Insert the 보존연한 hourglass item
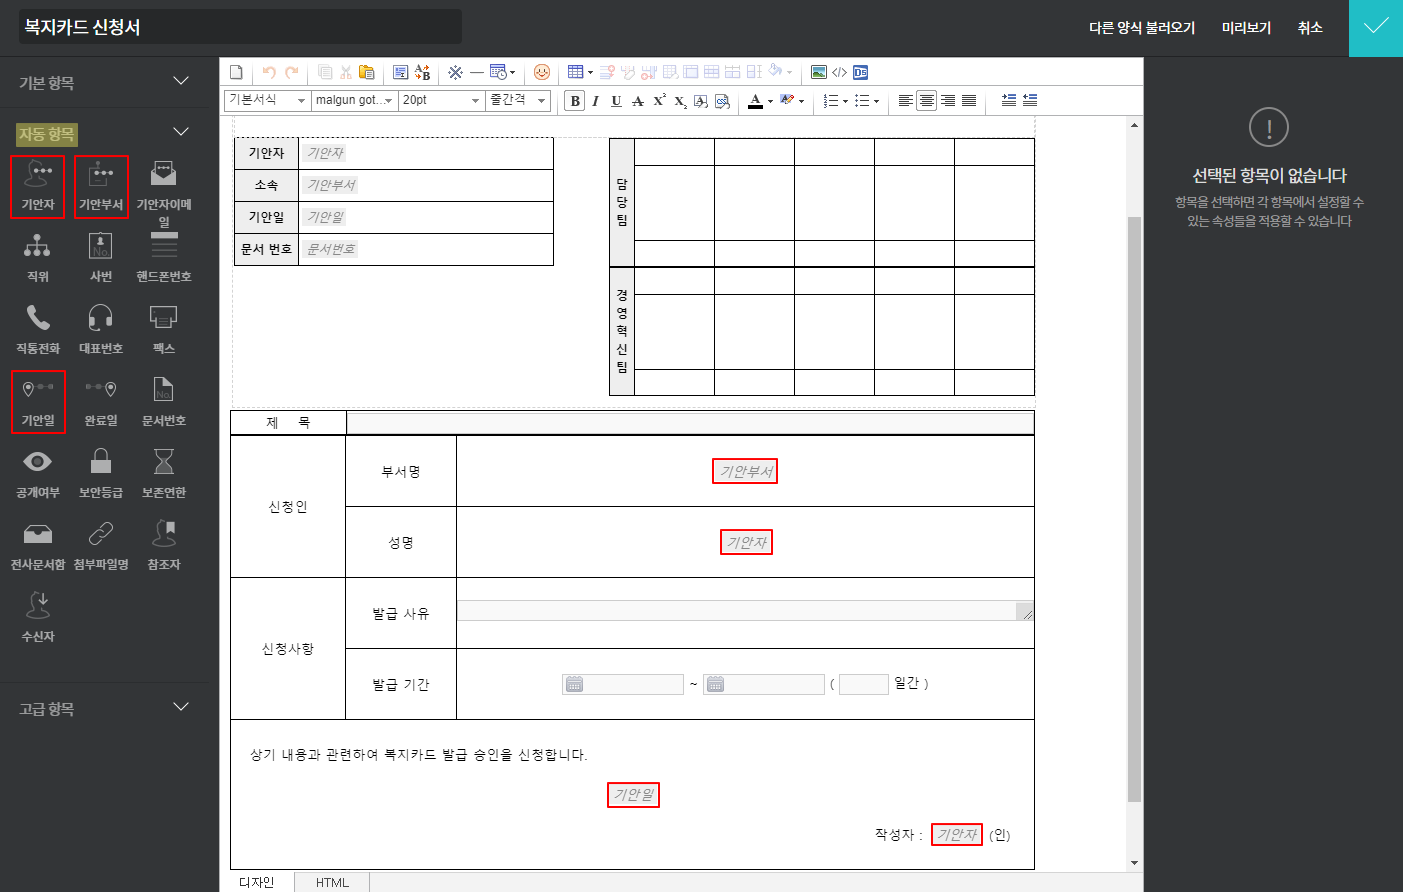The image size is (1403, 892). click(x=163, y=463)
